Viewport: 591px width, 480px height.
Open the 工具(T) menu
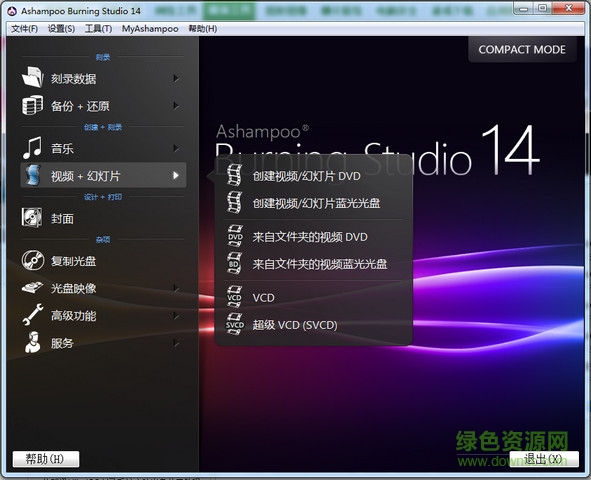point(98,29)
